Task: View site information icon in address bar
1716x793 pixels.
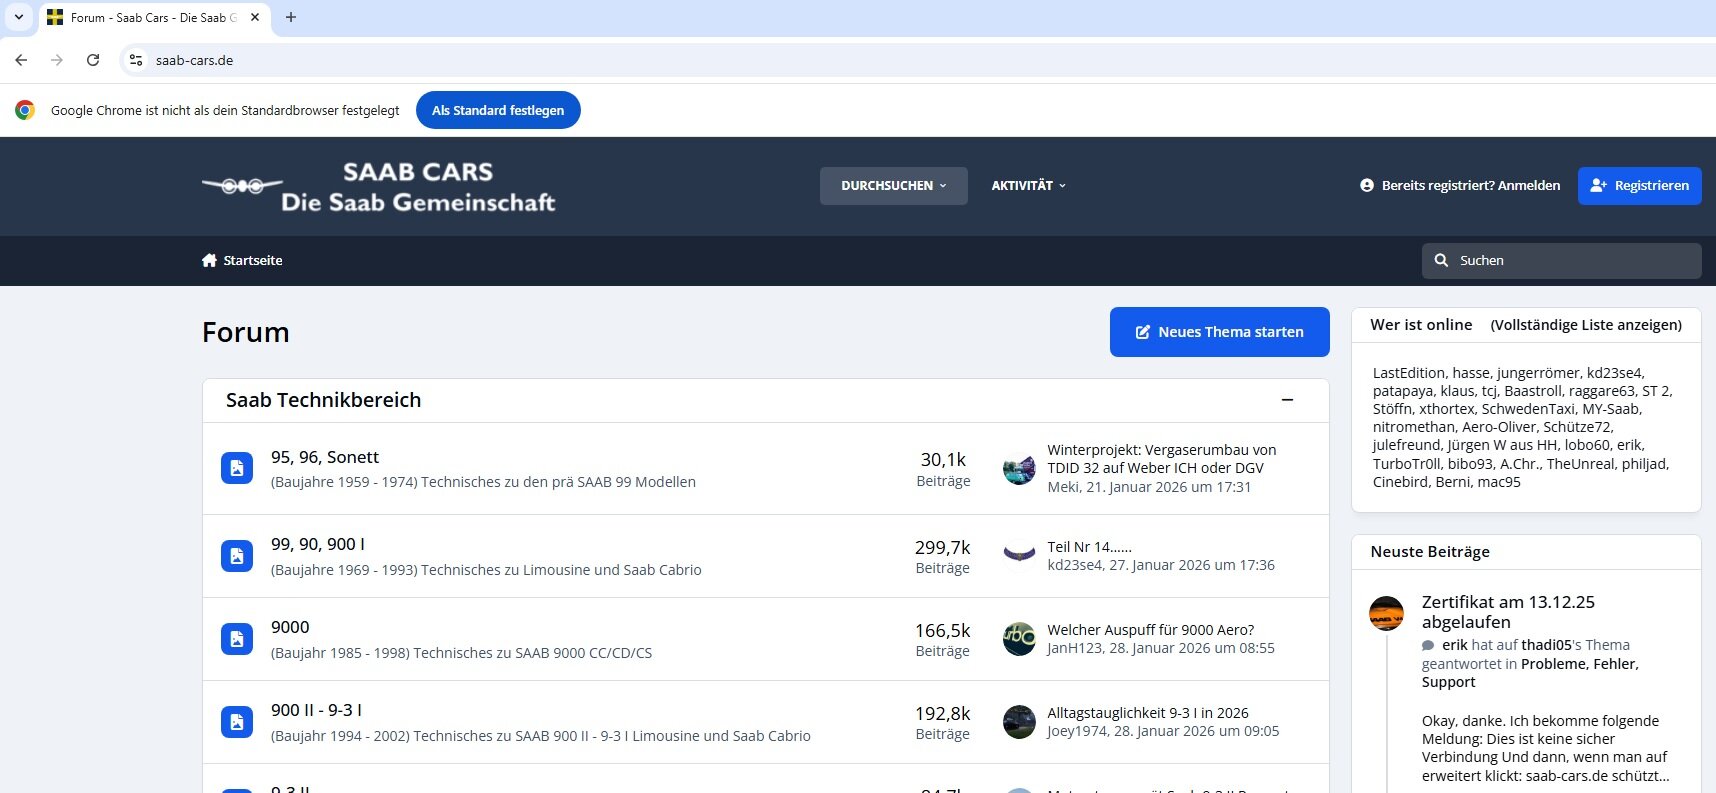Action: 137,60
